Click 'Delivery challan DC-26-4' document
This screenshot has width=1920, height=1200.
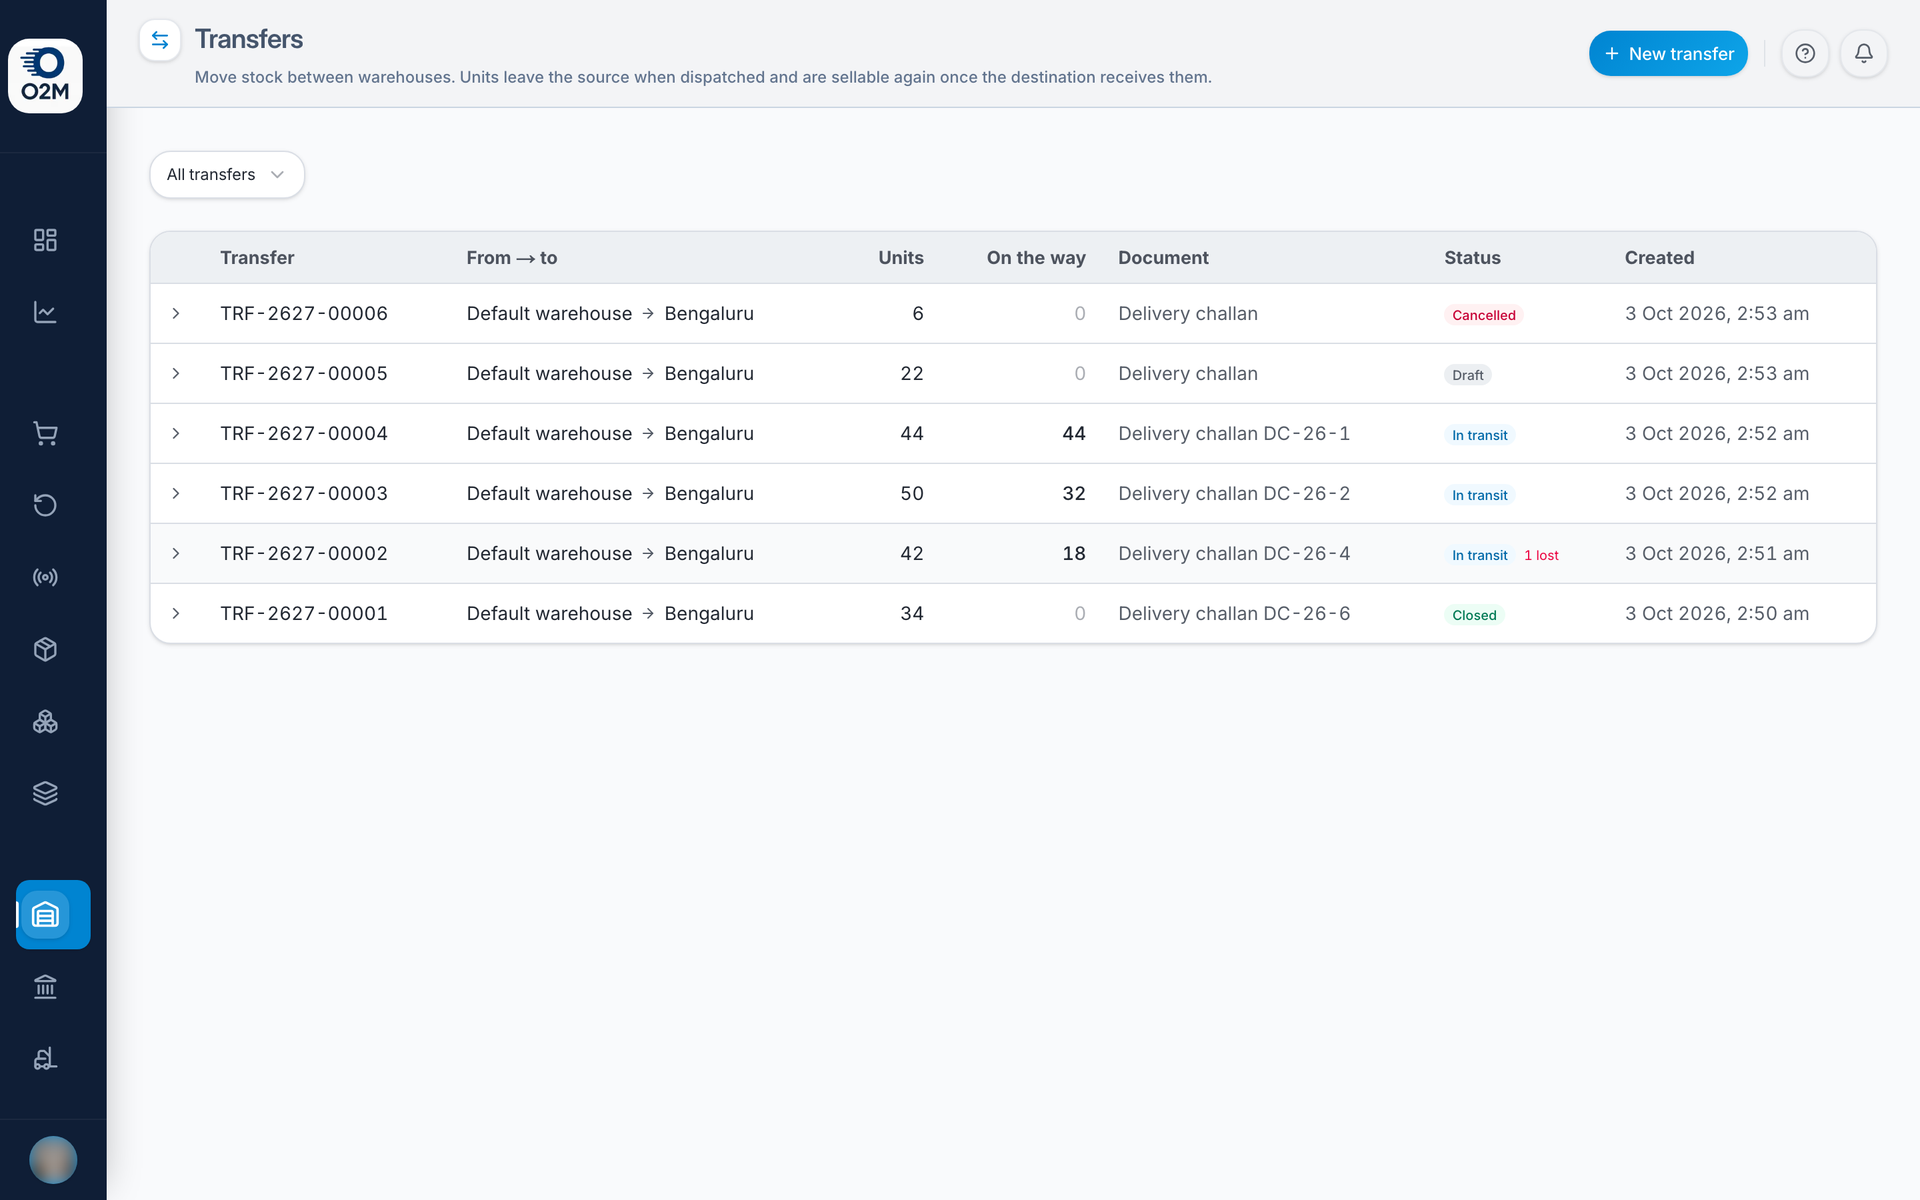pos(1234,553)
